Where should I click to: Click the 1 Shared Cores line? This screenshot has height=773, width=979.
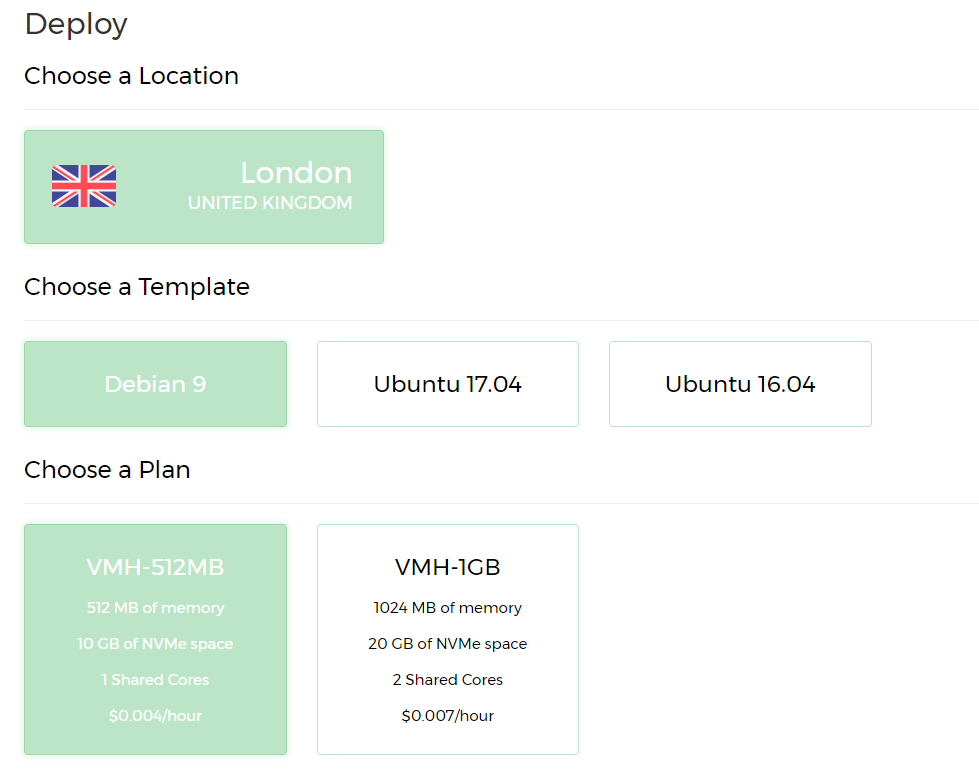pos(155,680)
